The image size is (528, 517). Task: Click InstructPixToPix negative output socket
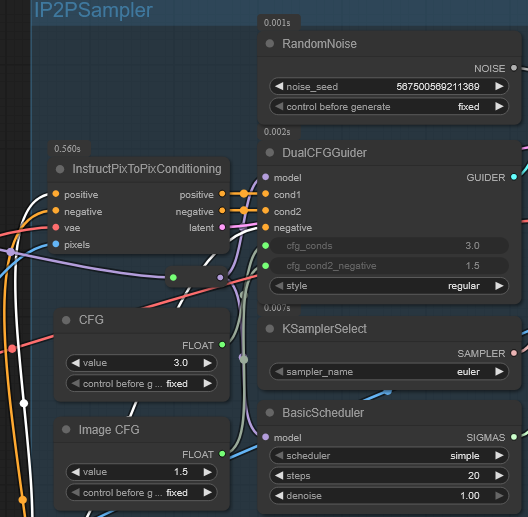[222, 211]
